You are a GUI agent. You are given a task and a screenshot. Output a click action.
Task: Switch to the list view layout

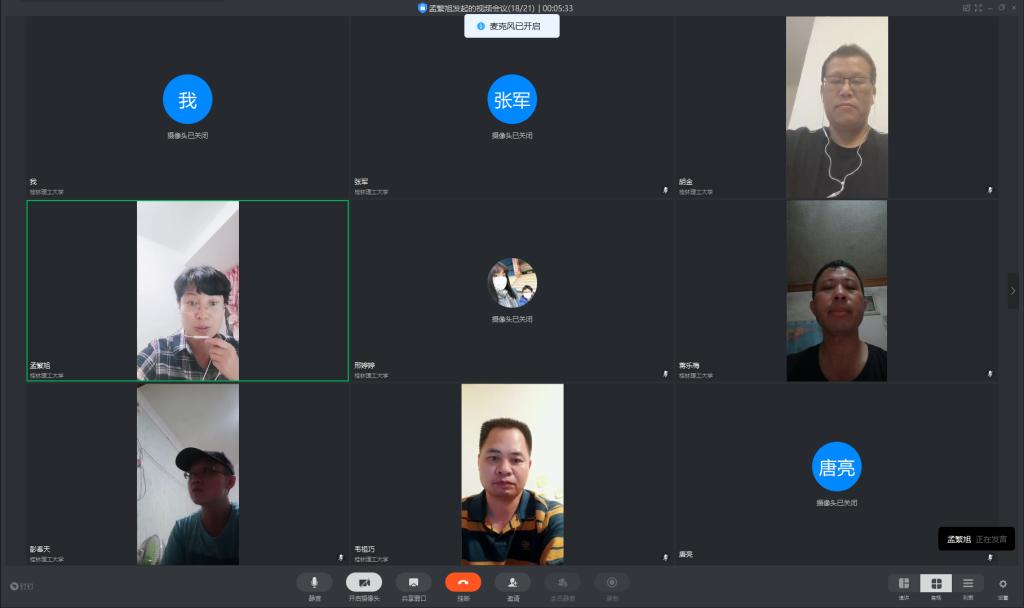(x=968, y=583)
